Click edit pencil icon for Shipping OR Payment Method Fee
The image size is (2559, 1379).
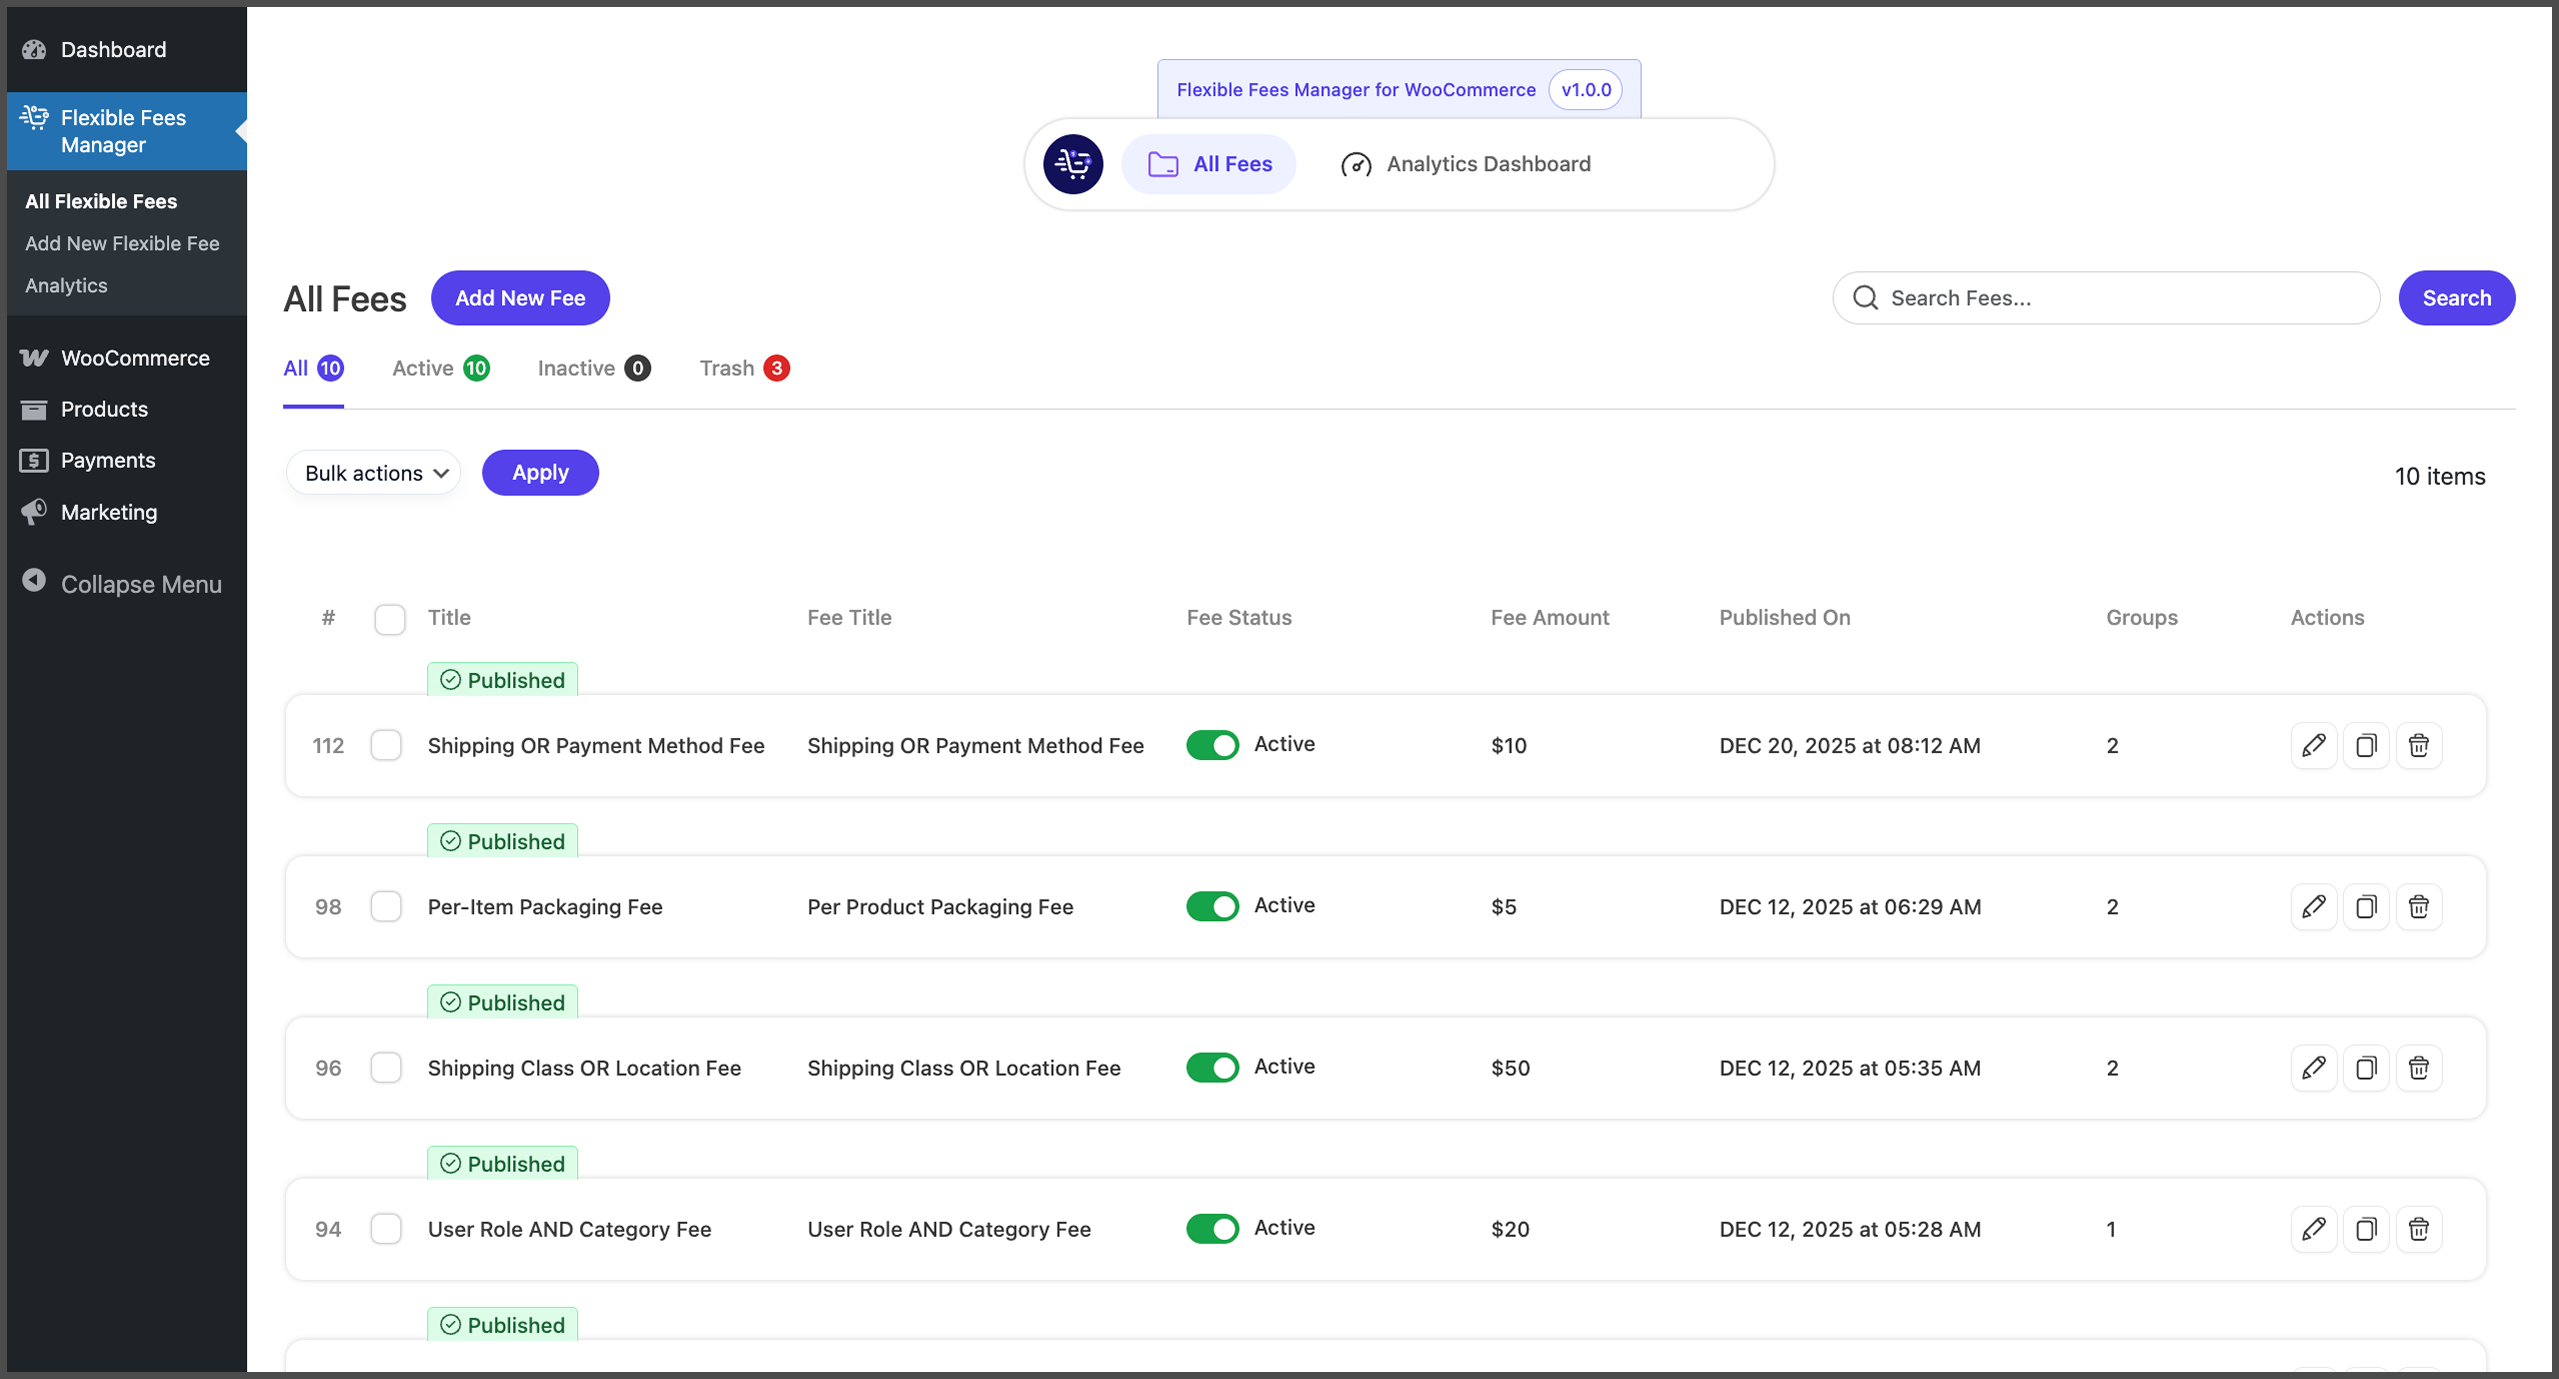(x=2312, y=745)
